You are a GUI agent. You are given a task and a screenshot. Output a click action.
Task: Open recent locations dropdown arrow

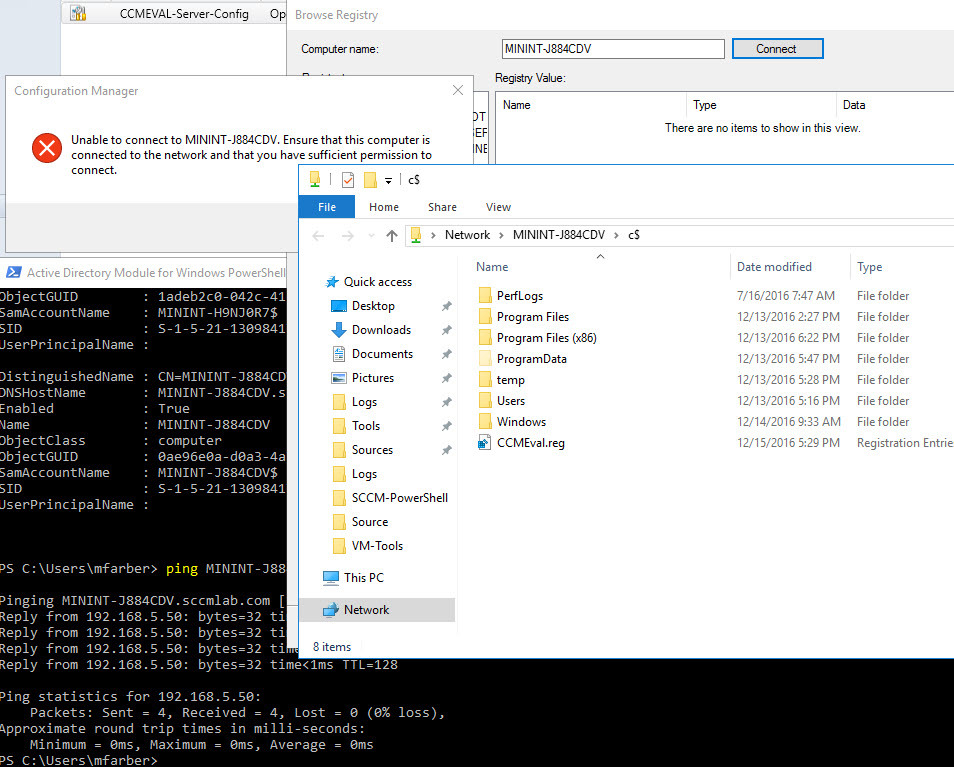(x=371, y=235)
